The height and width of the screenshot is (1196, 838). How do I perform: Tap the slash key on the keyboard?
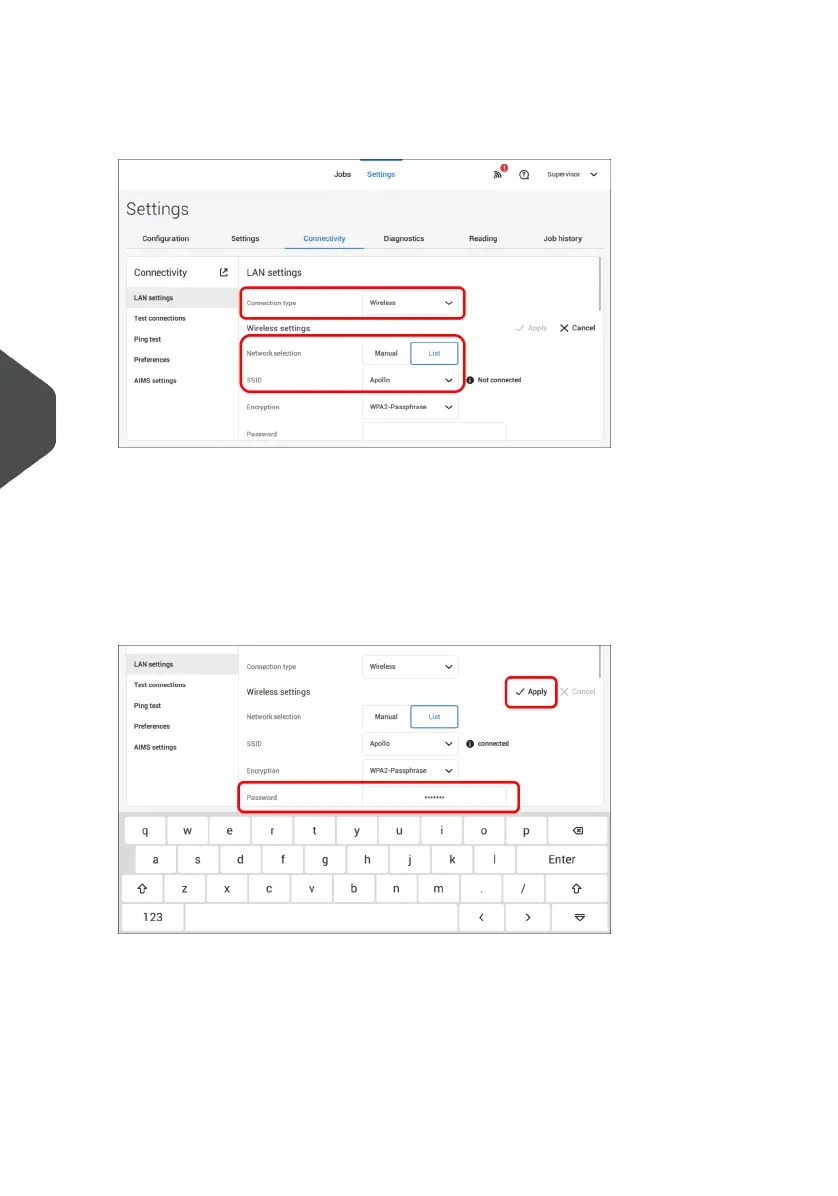(x=523, y=889)
